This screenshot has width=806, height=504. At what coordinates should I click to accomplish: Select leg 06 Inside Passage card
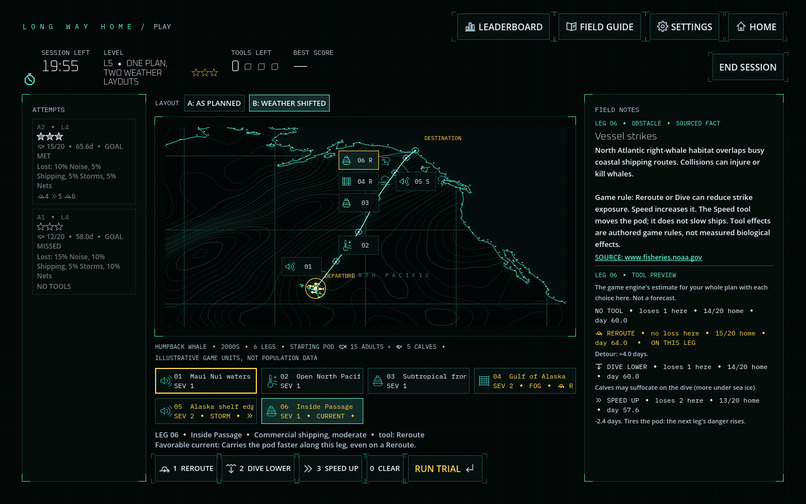click(x=312, y=411)
